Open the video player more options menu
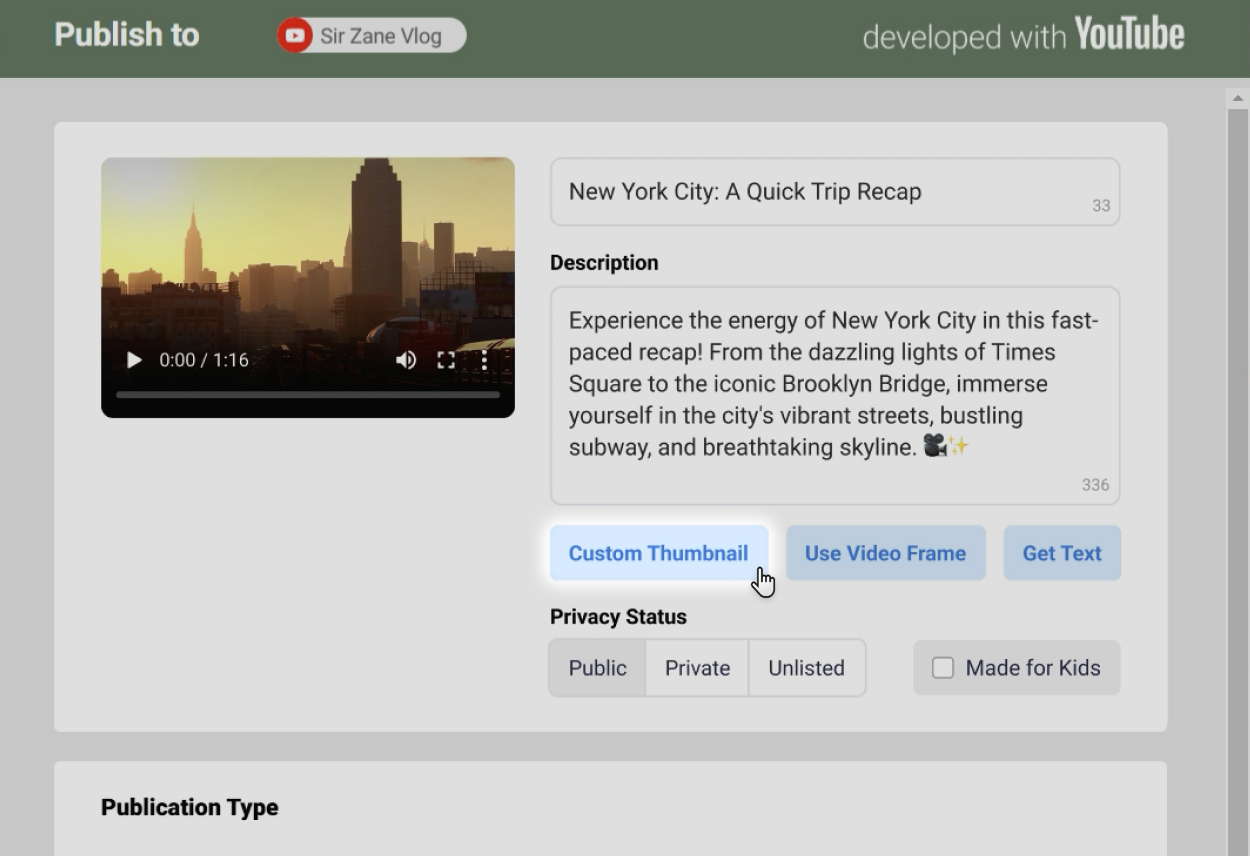Viewport: 1250px width, 856px height. 484,360
